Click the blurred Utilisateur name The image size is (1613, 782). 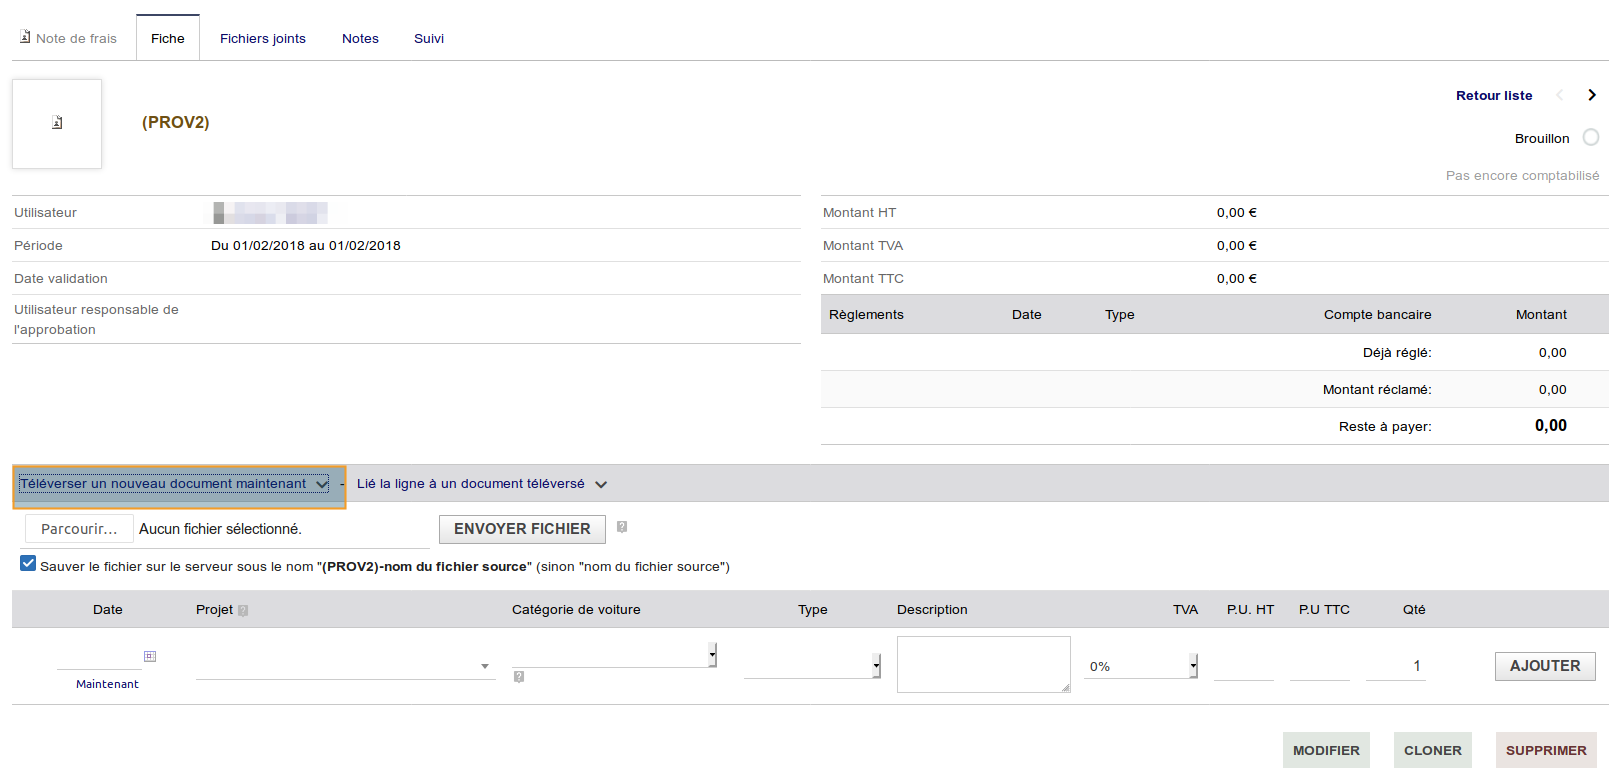(x=270, y=213)
